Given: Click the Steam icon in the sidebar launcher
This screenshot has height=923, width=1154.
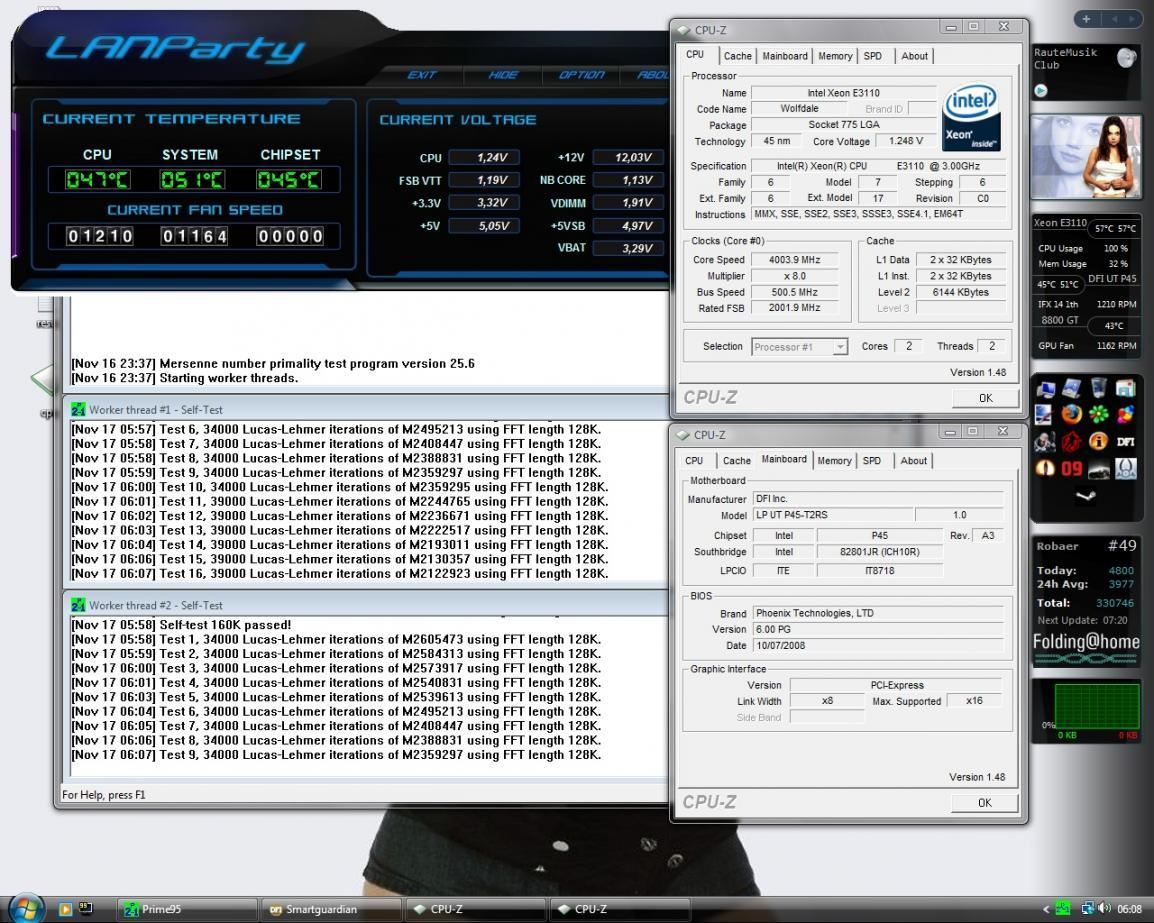Looking at the screenshot, I should coord(1086,496).
